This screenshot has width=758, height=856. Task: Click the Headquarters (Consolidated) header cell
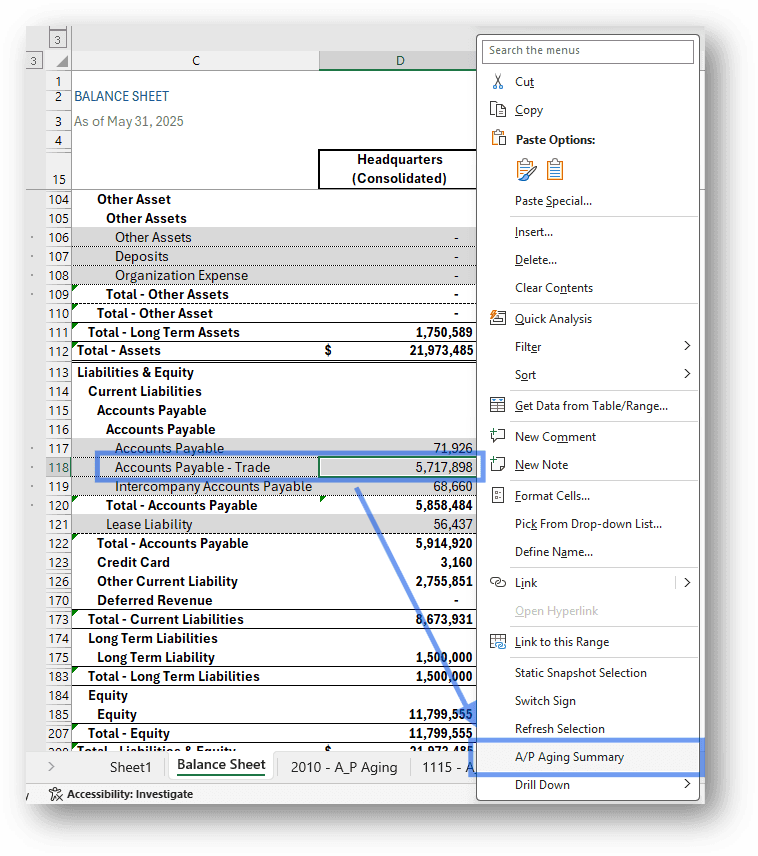coord(398,169)
